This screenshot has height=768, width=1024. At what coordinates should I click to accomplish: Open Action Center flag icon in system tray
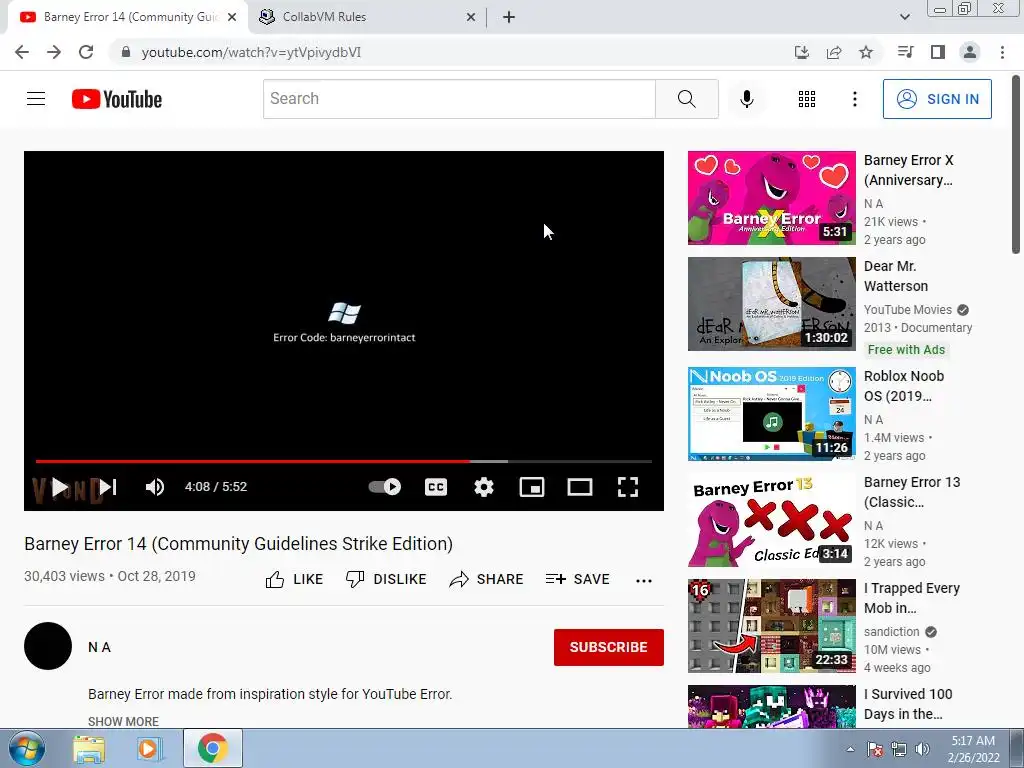click(875, 749)
